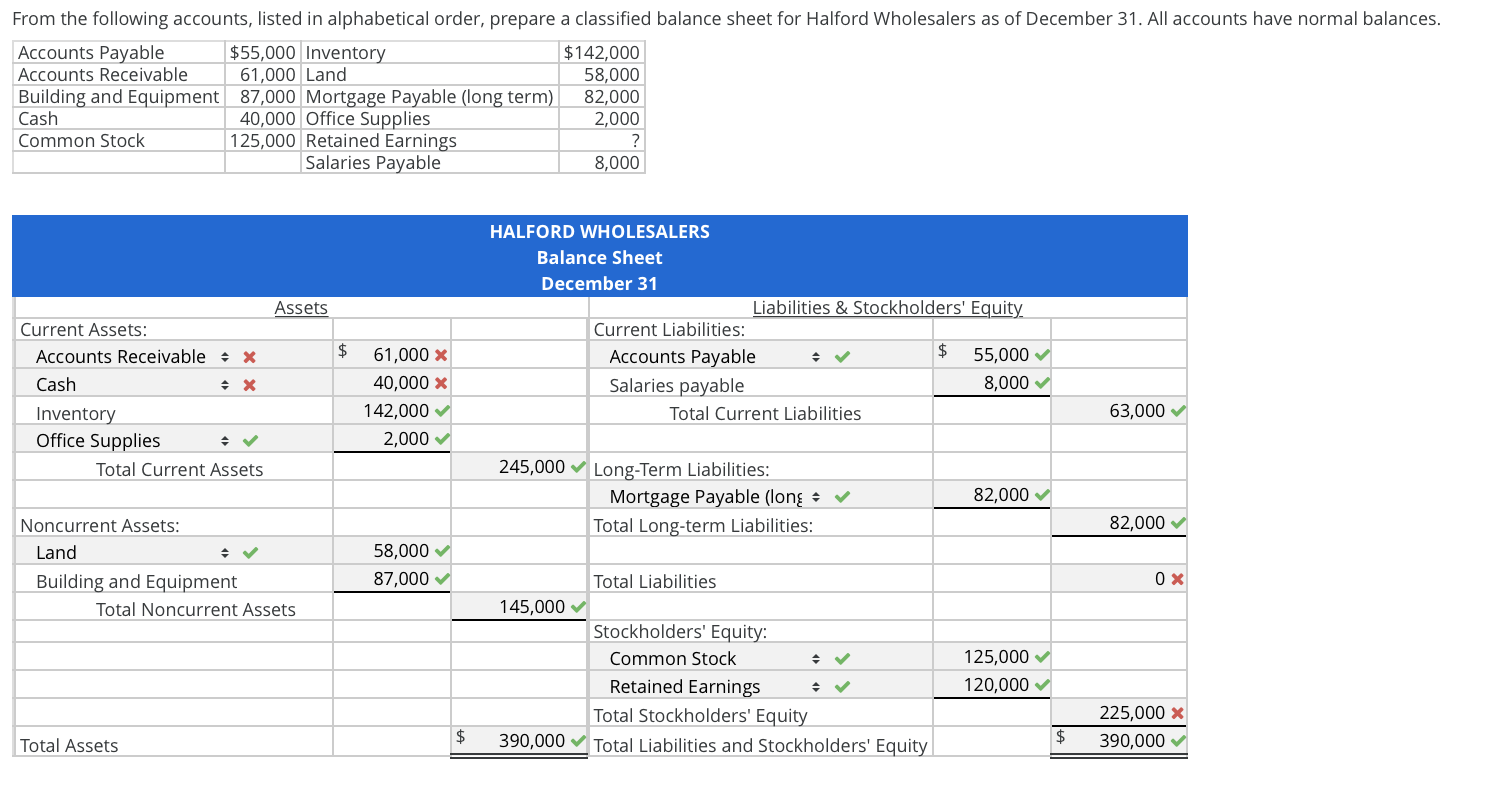Viewport: 1498px width, 804px height.
Task: Click the 'Liabilities & Stockholders' Equity' column heading
Action: tap(888, 308)
